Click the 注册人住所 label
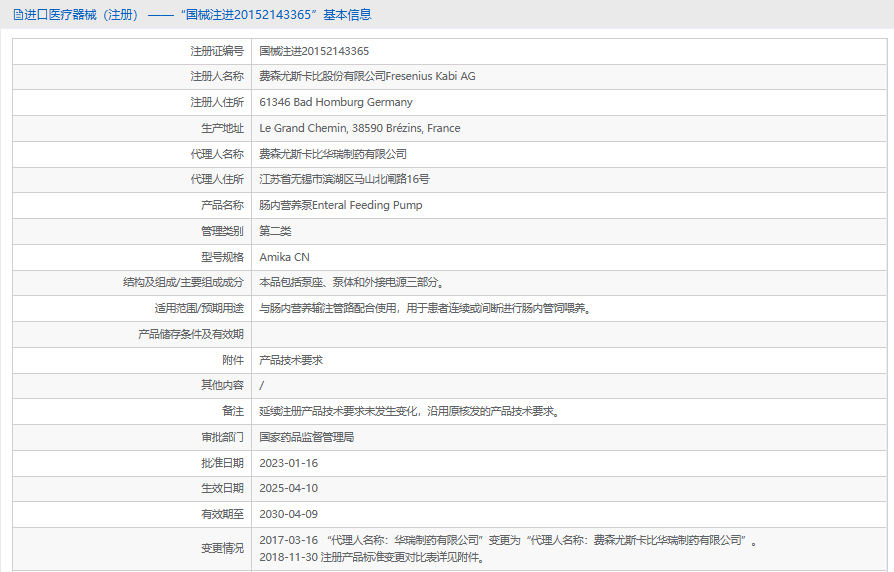The image size is (894, 572). click(217, 102)
